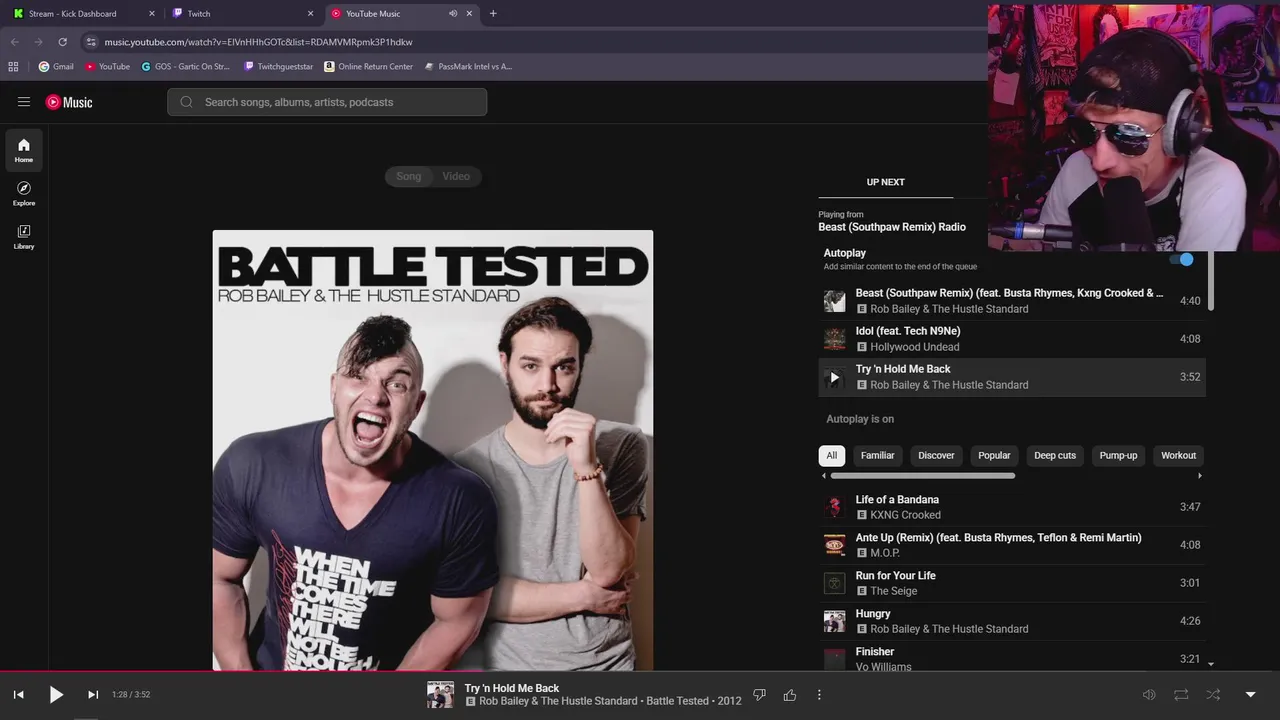Play Life of a Bandana by KXNG Crooked

pos(1012,507)
